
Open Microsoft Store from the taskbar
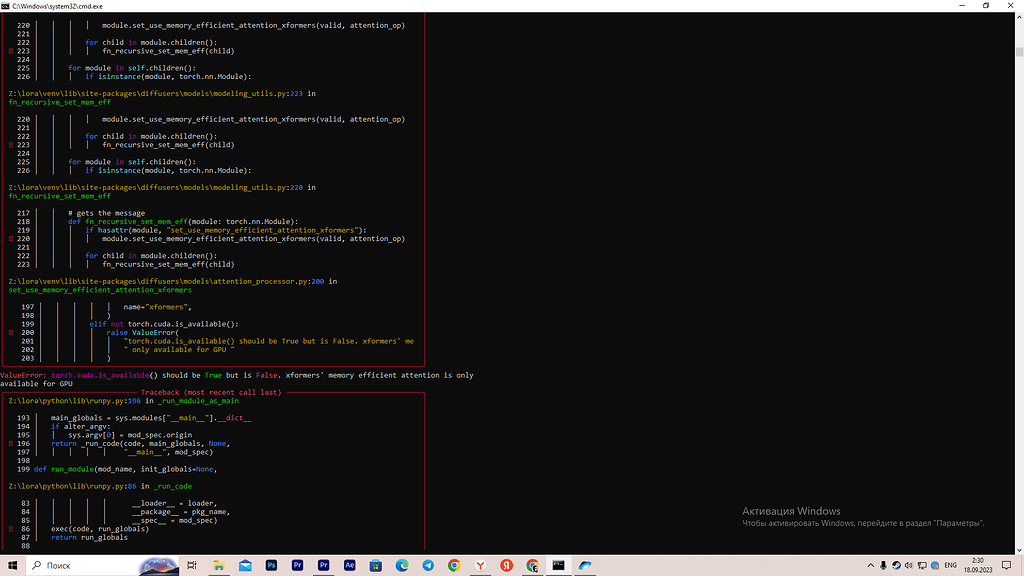coord(375,566)
